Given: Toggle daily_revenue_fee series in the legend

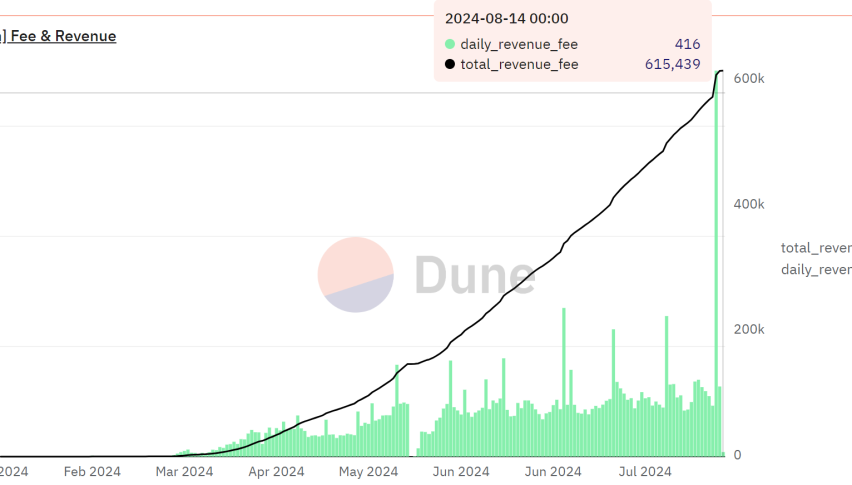Looking at the screenshot, I should point(816,270).
